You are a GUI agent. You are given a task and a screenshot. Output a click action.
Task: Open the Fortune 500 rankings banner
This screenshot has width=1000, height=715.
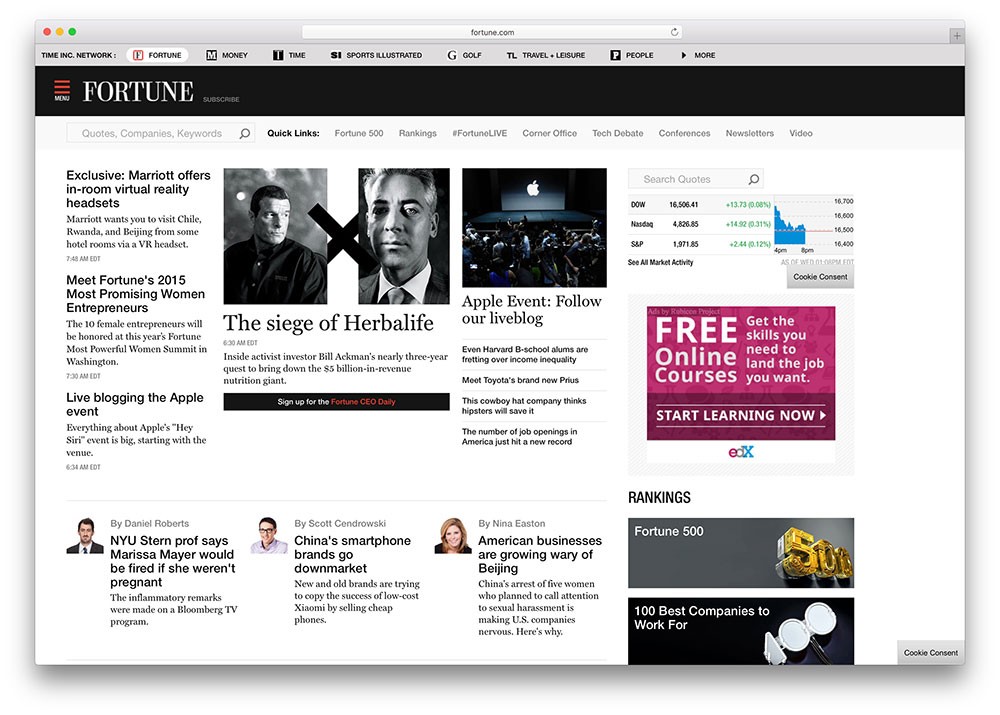741,553
